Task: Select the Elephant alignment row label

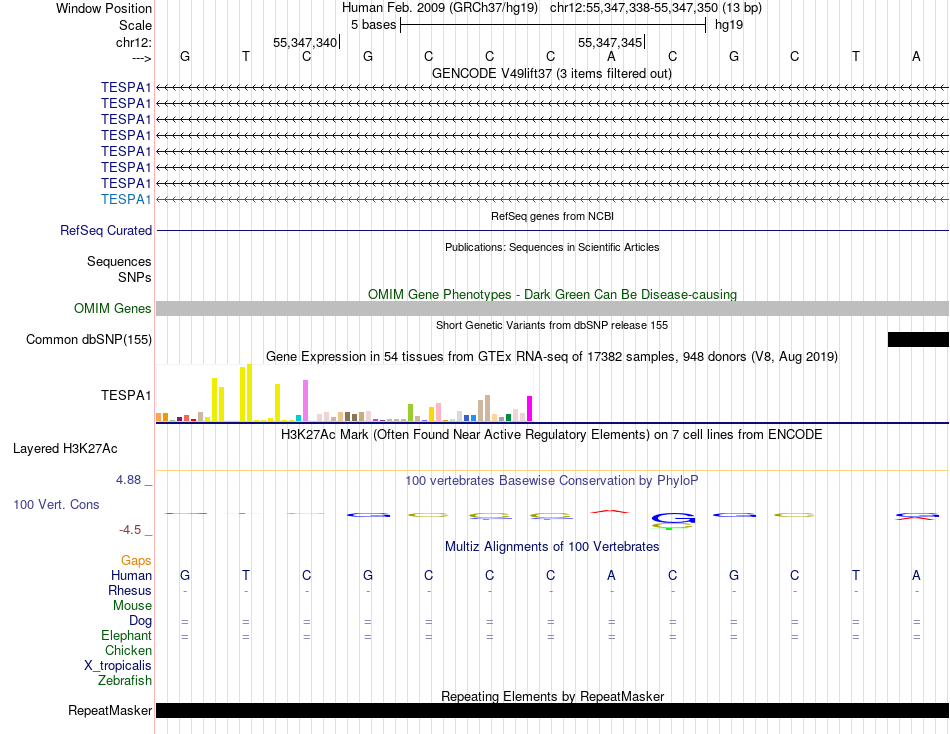Action: (x=126, y=635)
